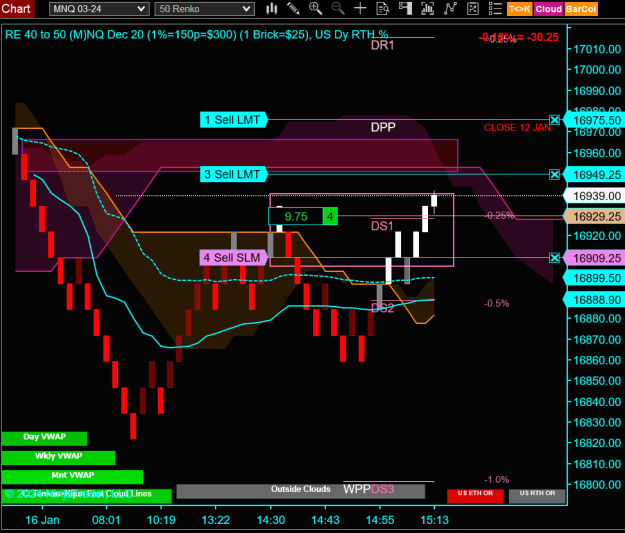Viewport: 625px width, 533px height.
Task: Click the 9.75 position profit marker
Action: coord(296,216)
